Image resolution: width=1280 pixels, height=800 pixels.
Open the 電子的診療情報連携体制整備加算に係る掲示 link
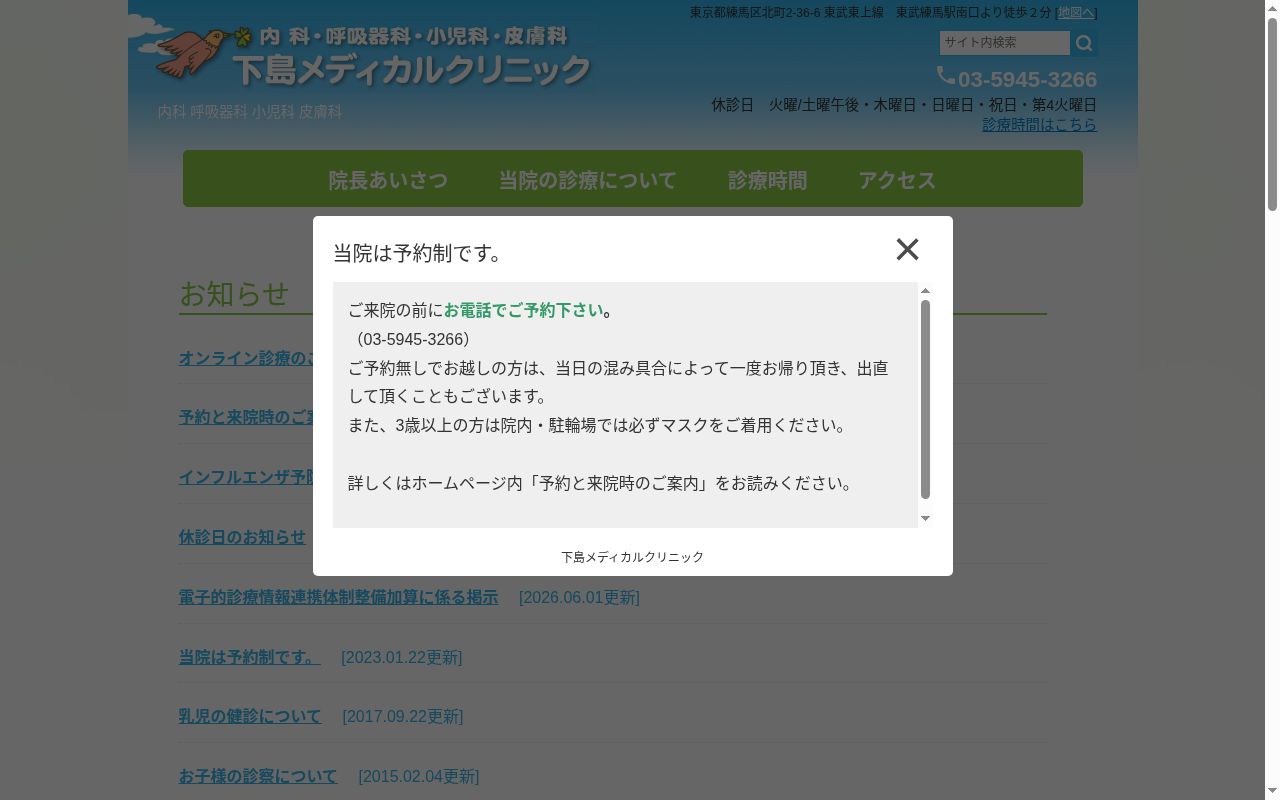338,597
